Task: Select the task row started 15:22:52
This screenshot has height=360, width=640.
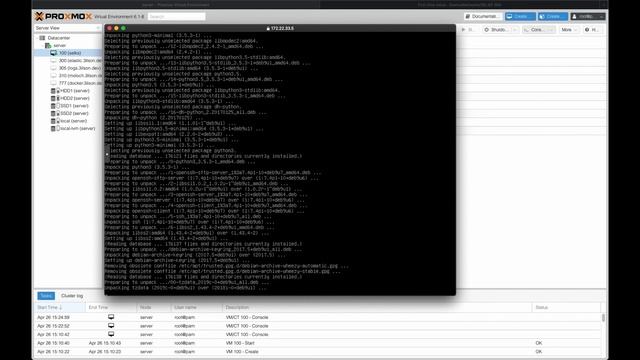Action: coord(318,326)
